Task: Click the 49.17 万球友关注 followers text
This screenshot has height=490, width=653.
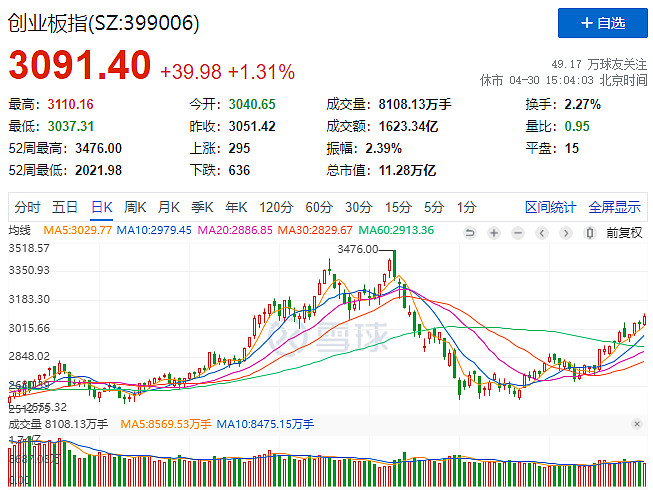Action: [x=599, y=65]
